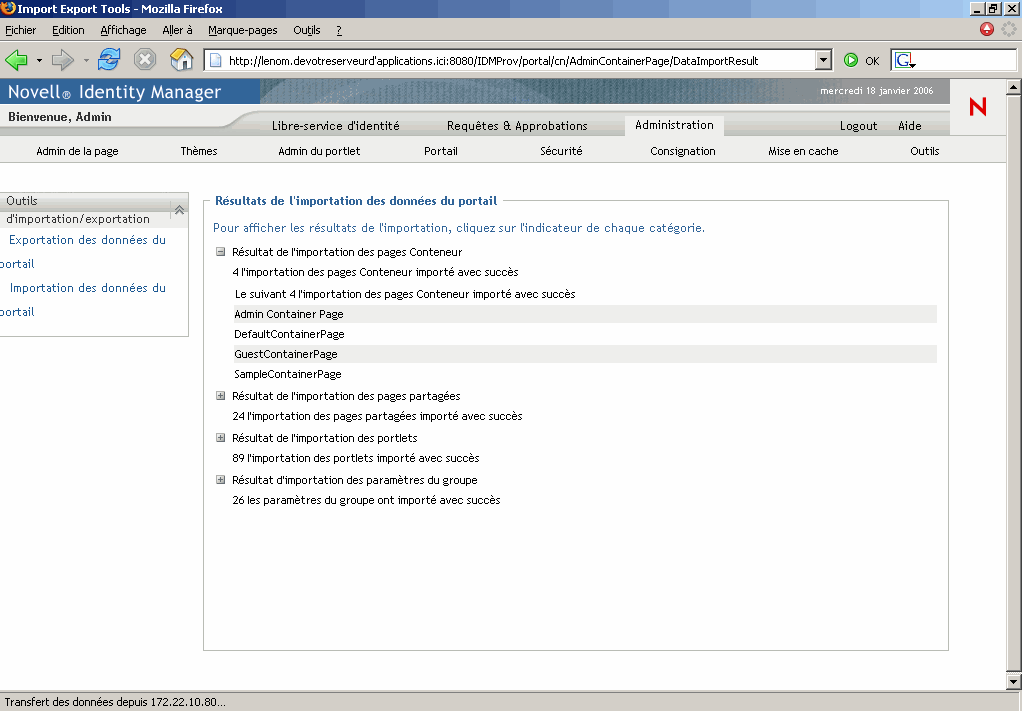Click the status bar transfer message
The width and height of the screenshot is (1022, 711).
[115, 702]
